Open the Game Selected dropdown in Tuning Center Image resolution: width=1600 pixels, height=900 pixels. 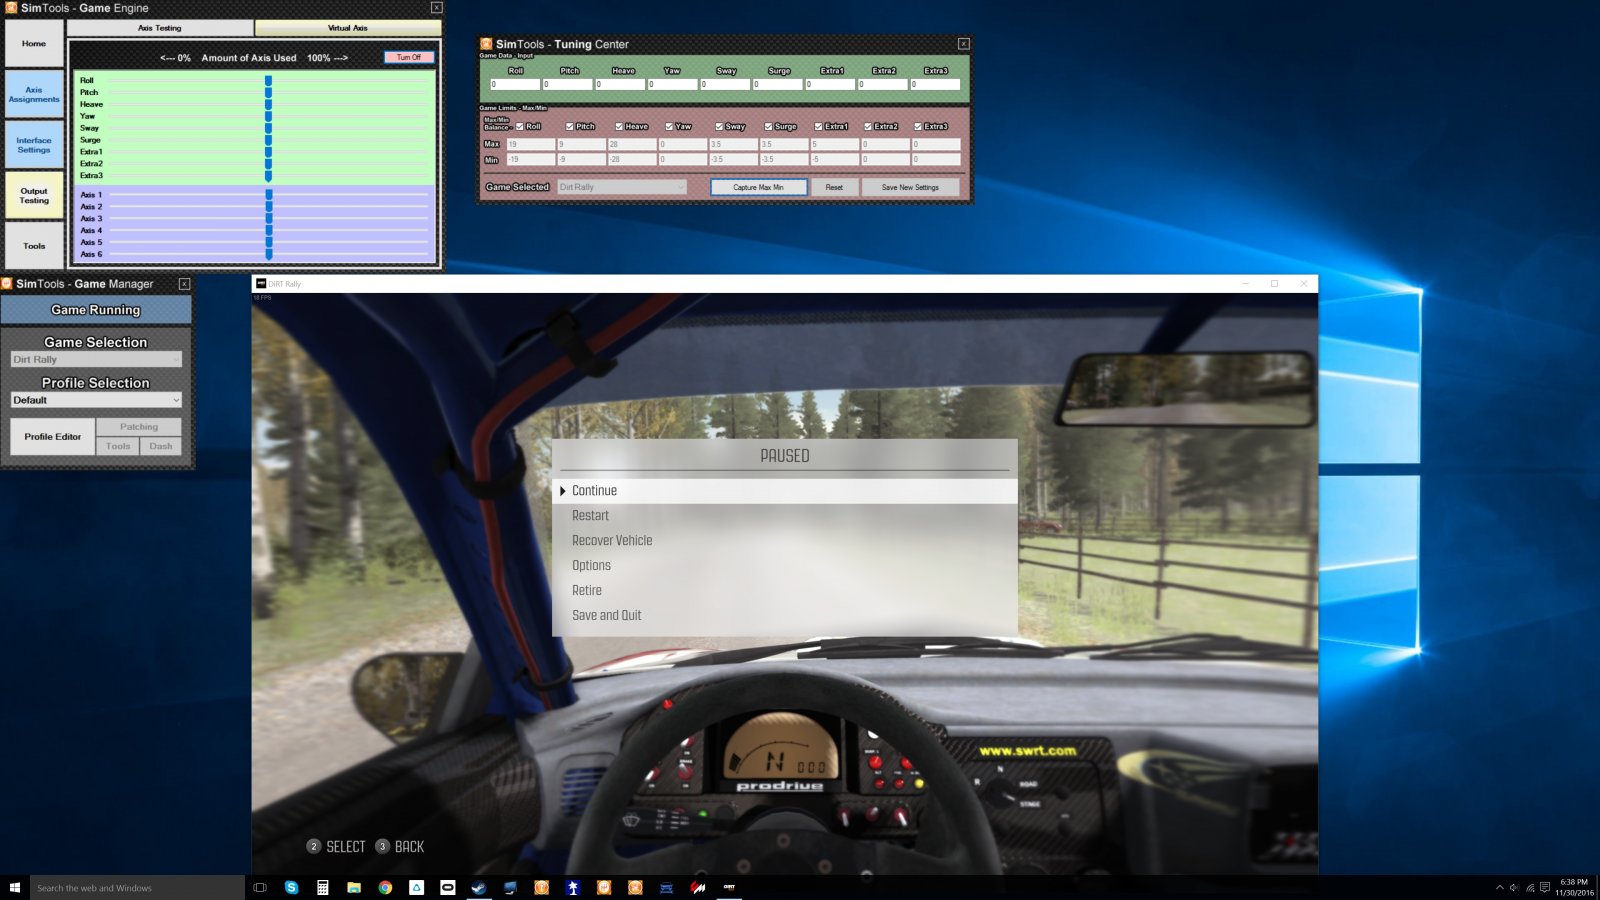tap(620, 187)
